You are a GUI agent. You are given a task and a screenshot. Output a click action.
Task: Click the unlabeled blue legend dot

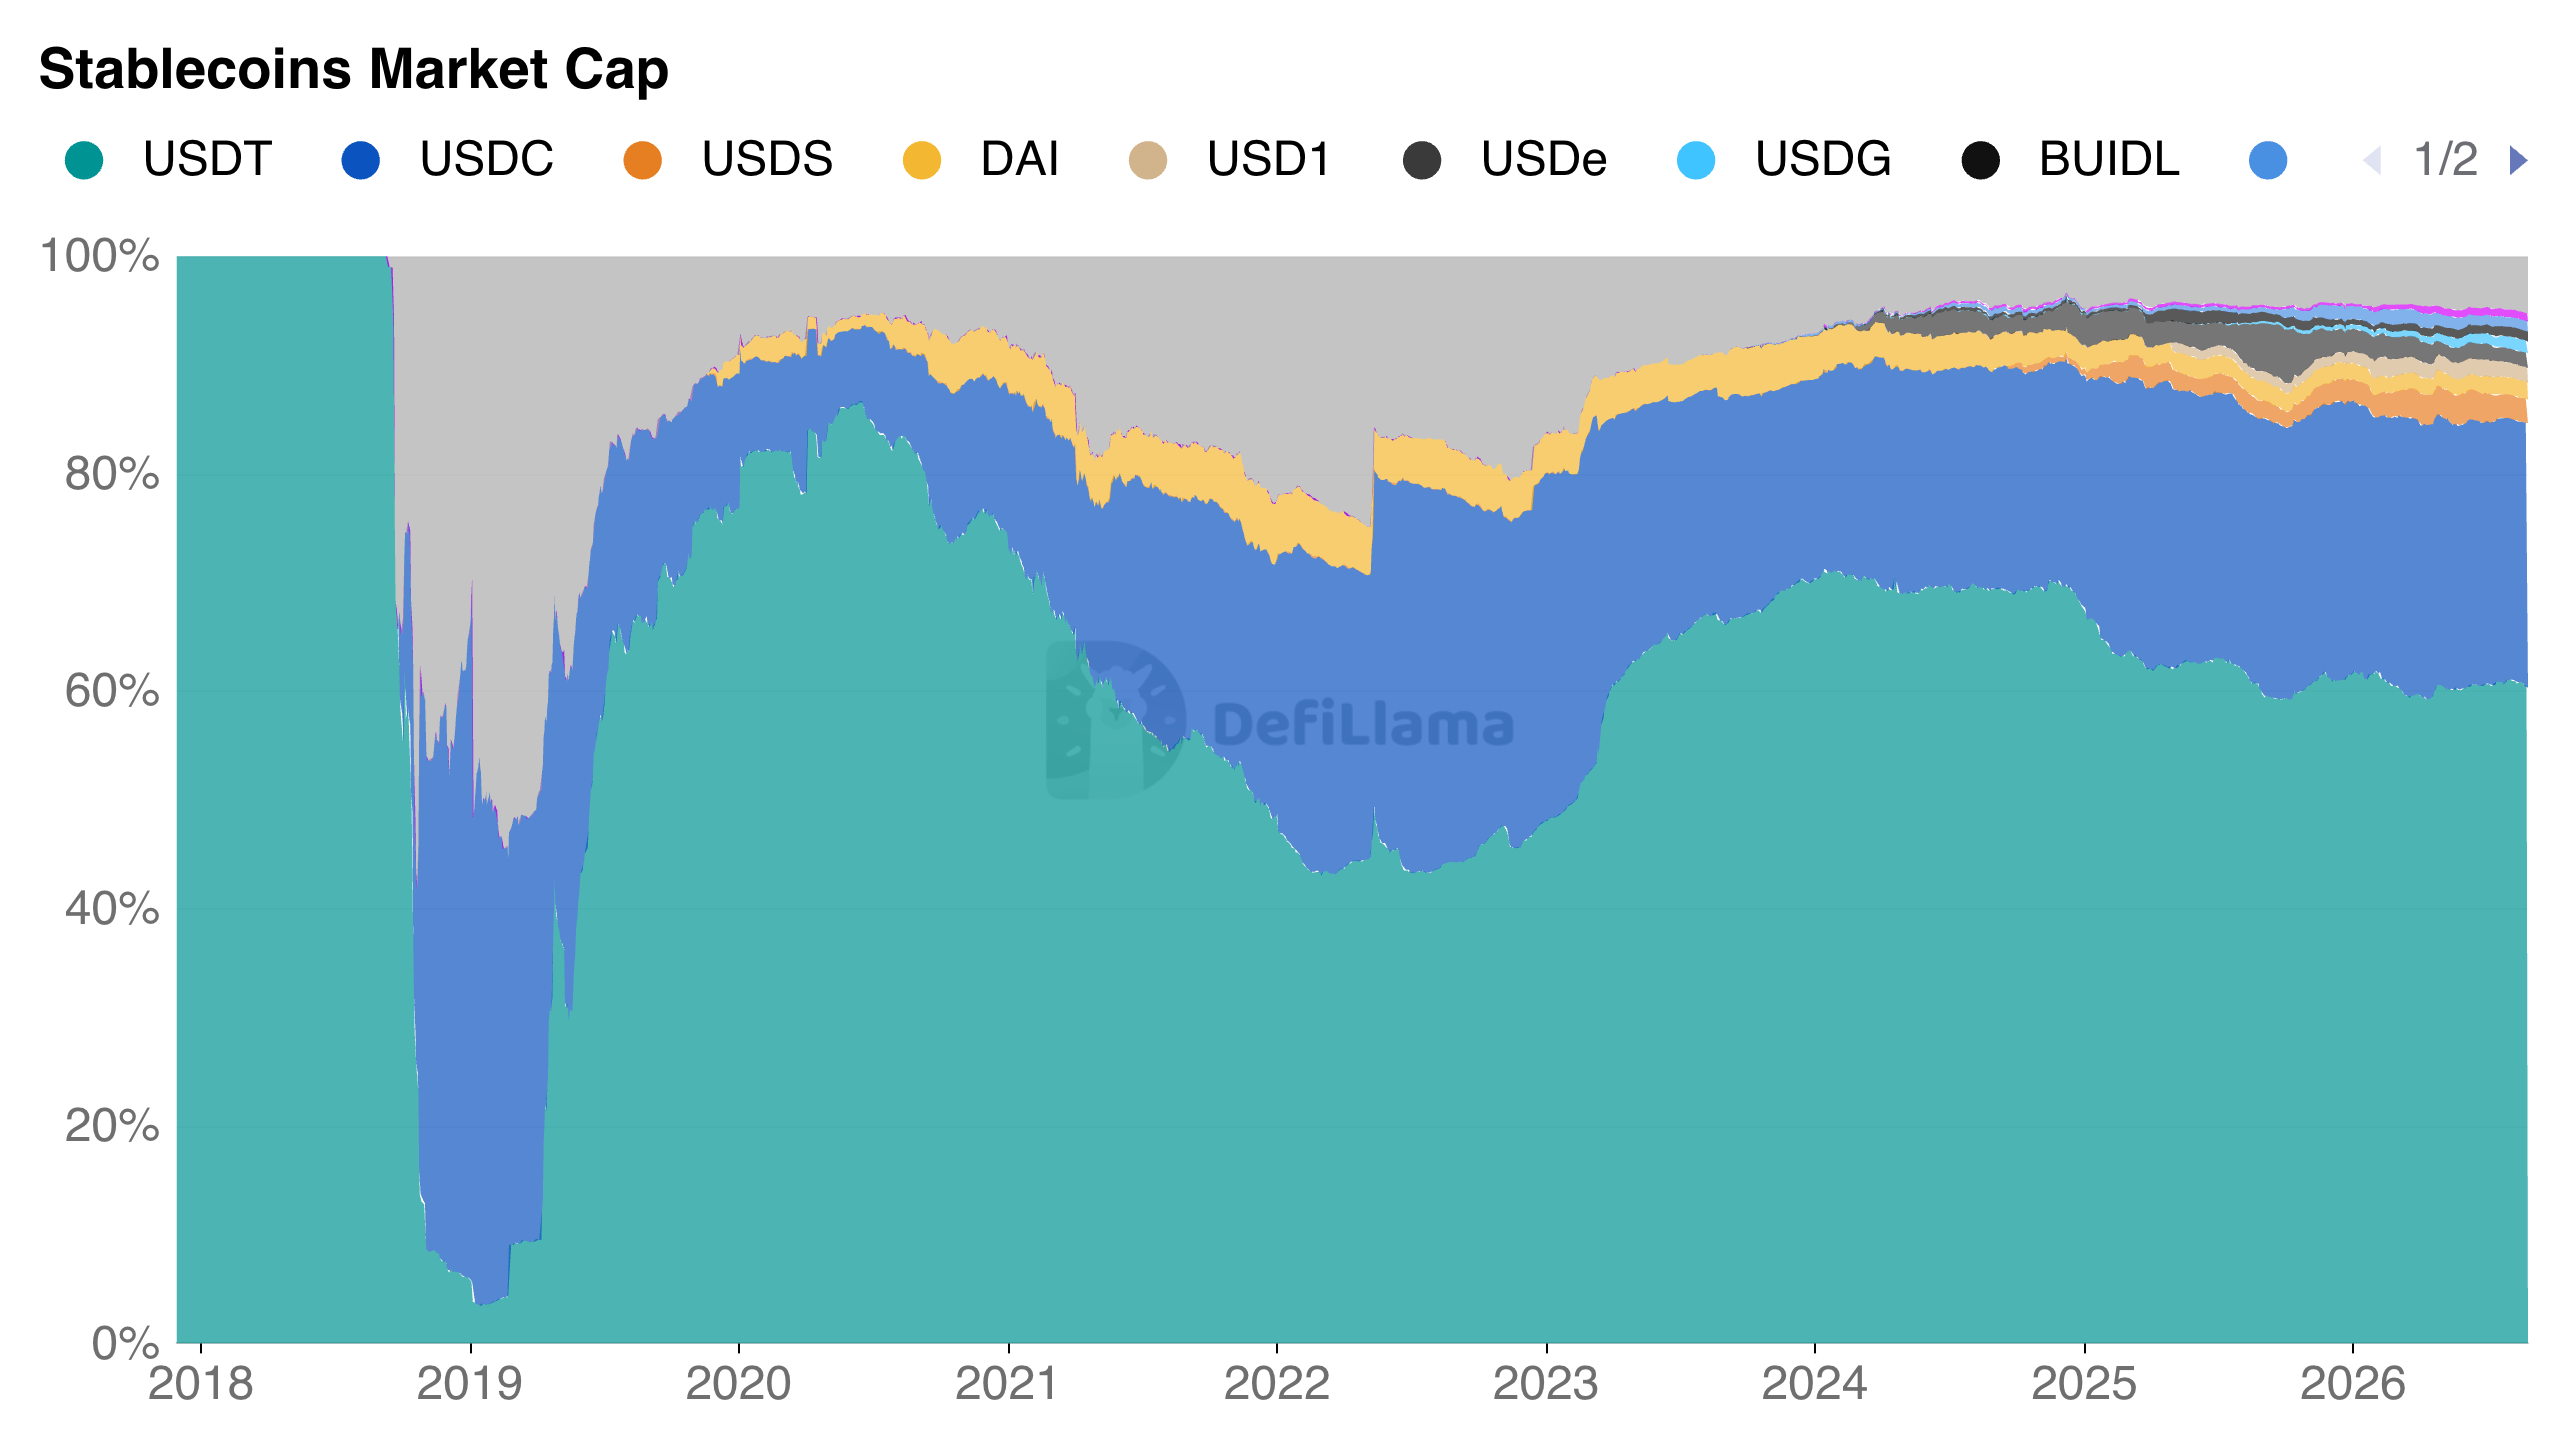[x=2267, y=160]
